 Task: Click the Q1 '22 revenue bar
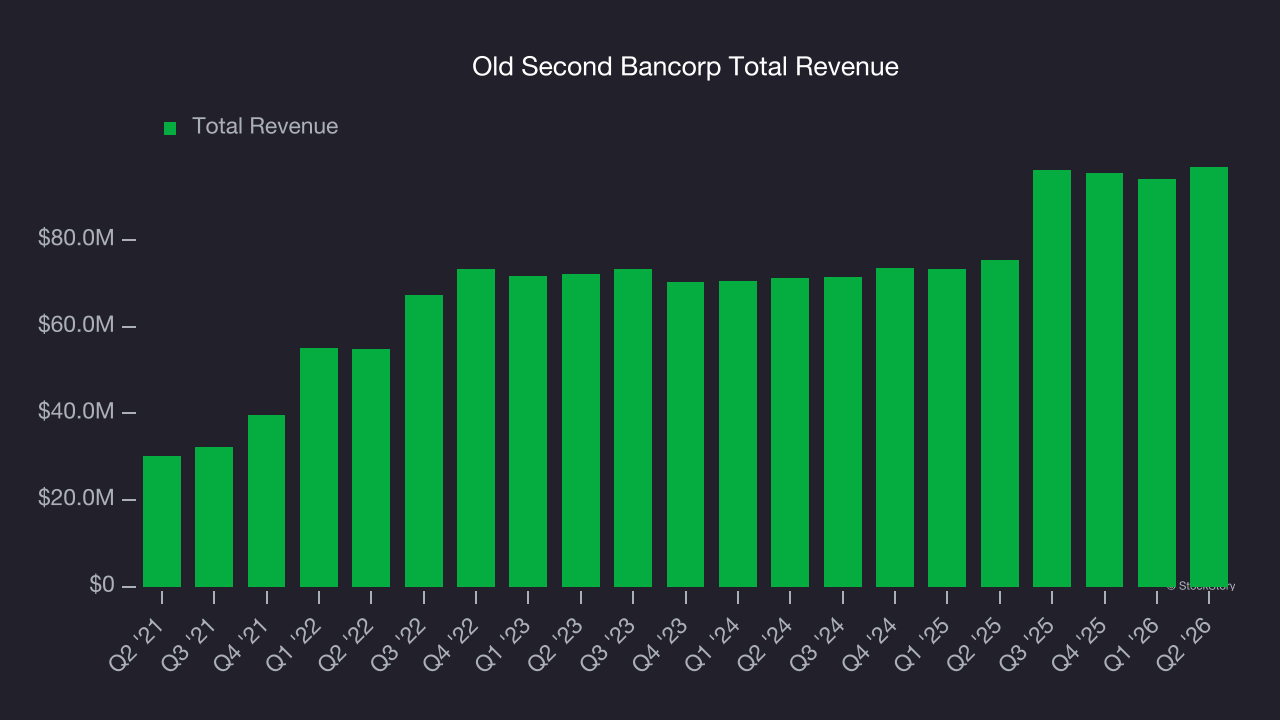pos(319,467)
